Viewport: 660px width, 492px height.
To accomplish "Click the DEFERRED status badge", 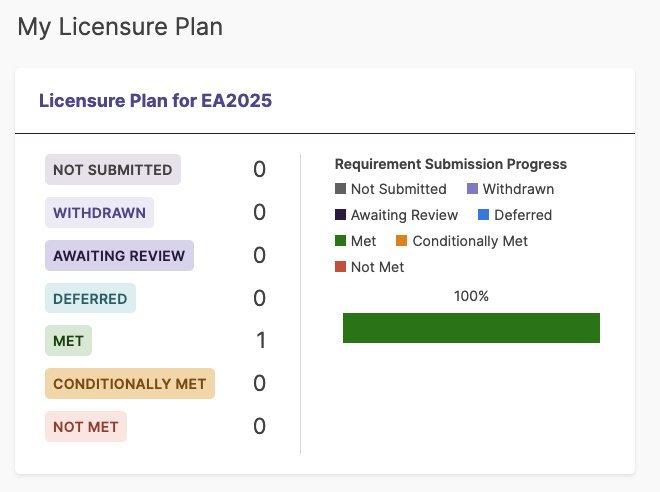I will point(90,299).
